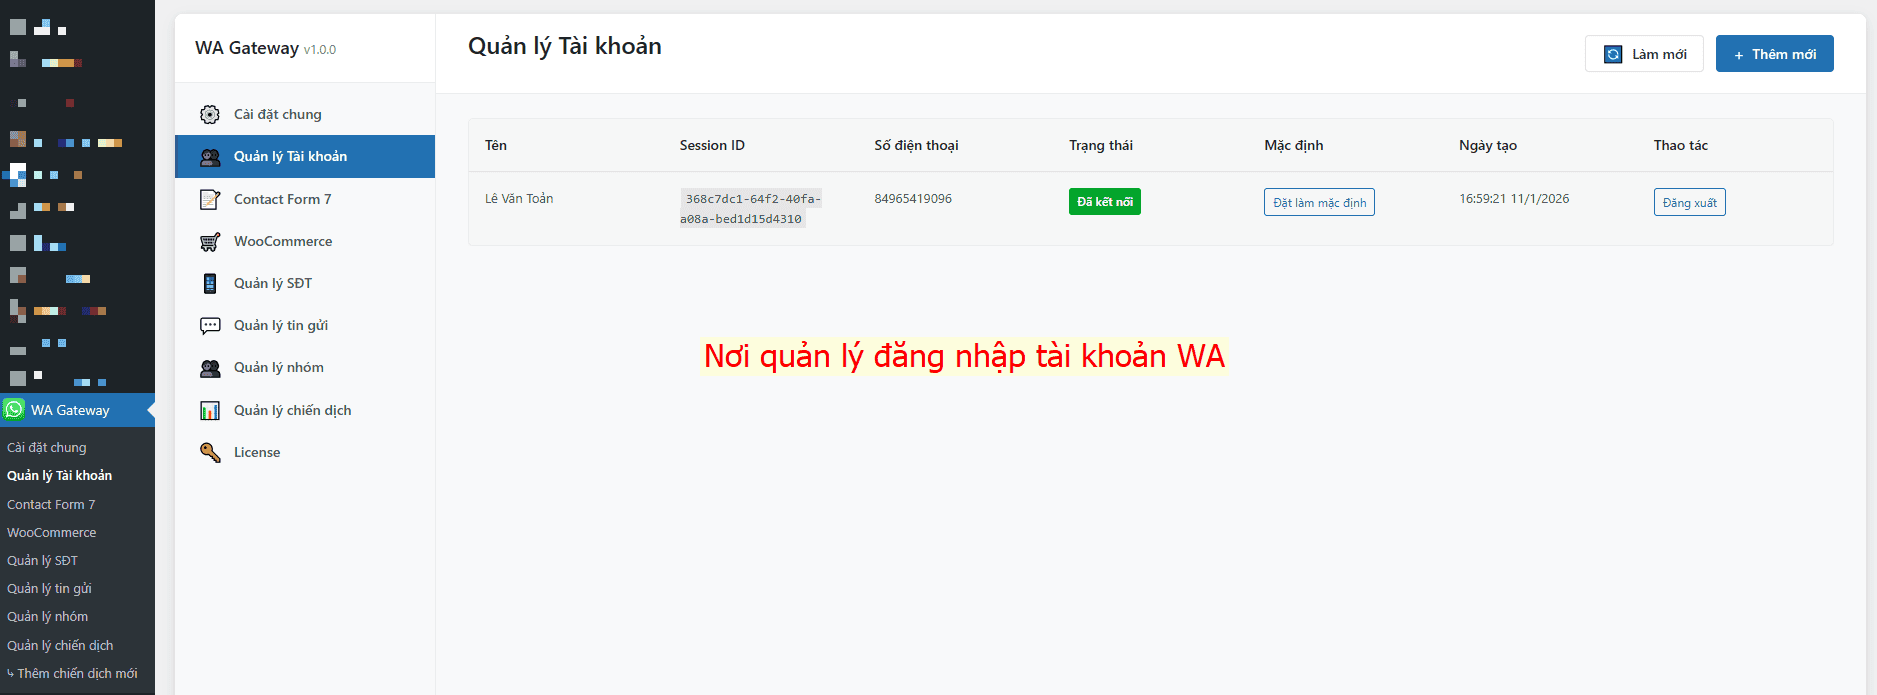Click the Đã kết nối status badge
1877x695 pixels.
coord(1104,202)
